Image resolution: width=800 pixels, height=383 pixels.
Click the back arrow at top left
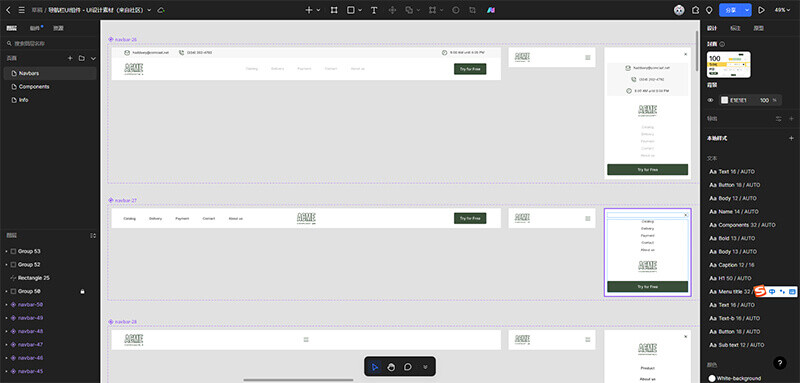pyautogui.click(x=8, y=10)
